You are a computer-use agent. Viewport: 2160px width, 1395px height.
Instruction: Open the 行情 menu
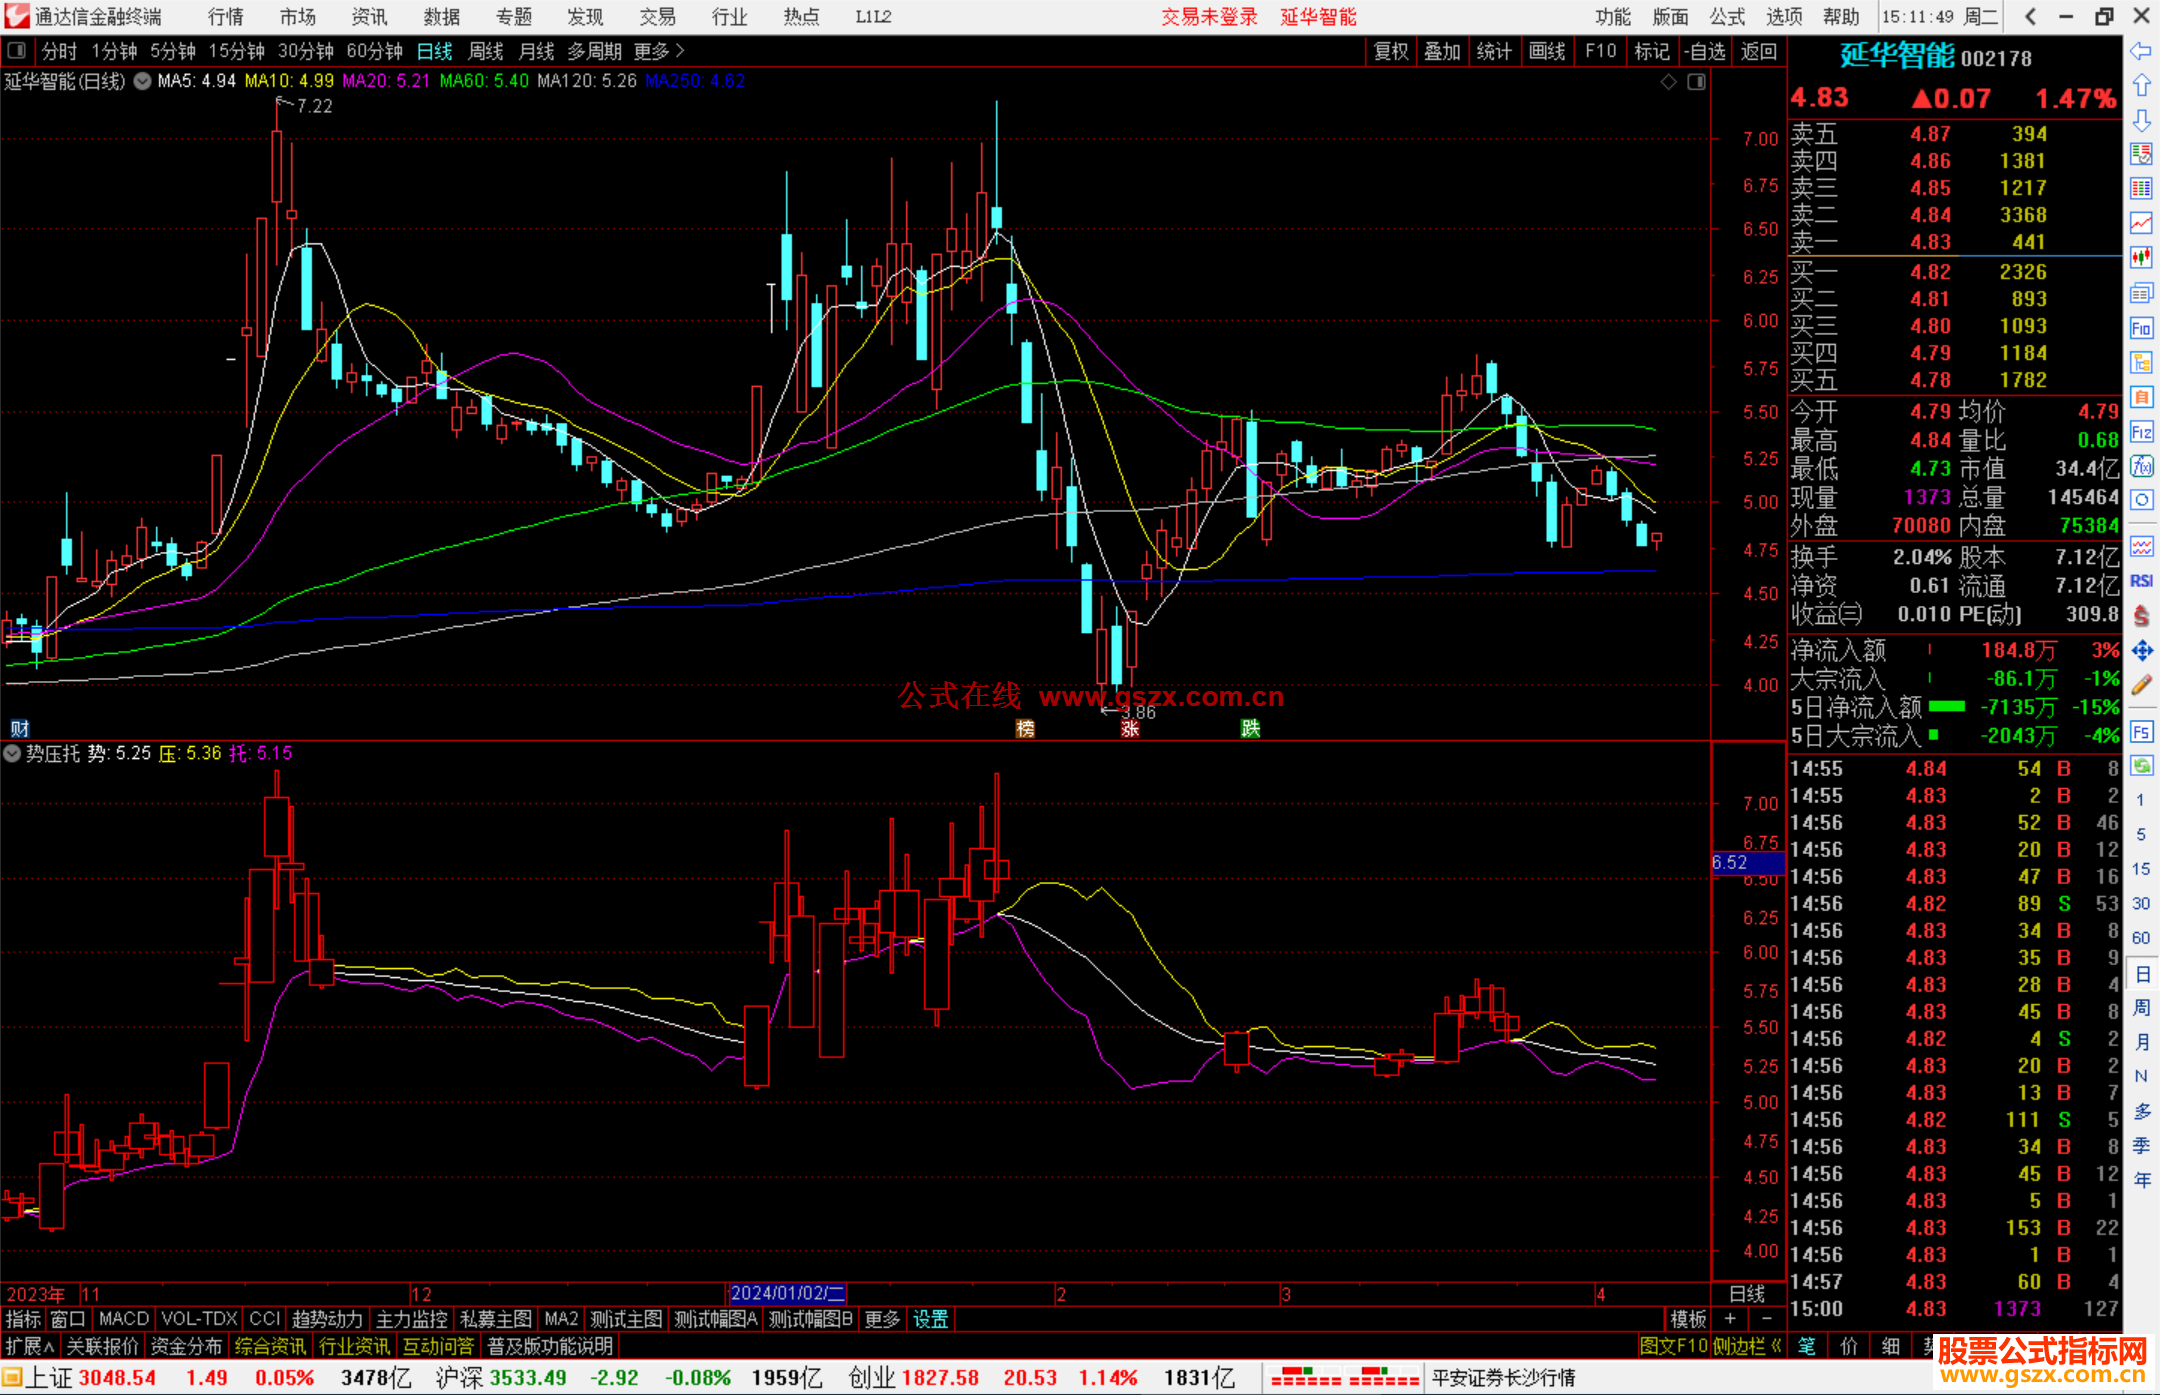tap(226, 17)
